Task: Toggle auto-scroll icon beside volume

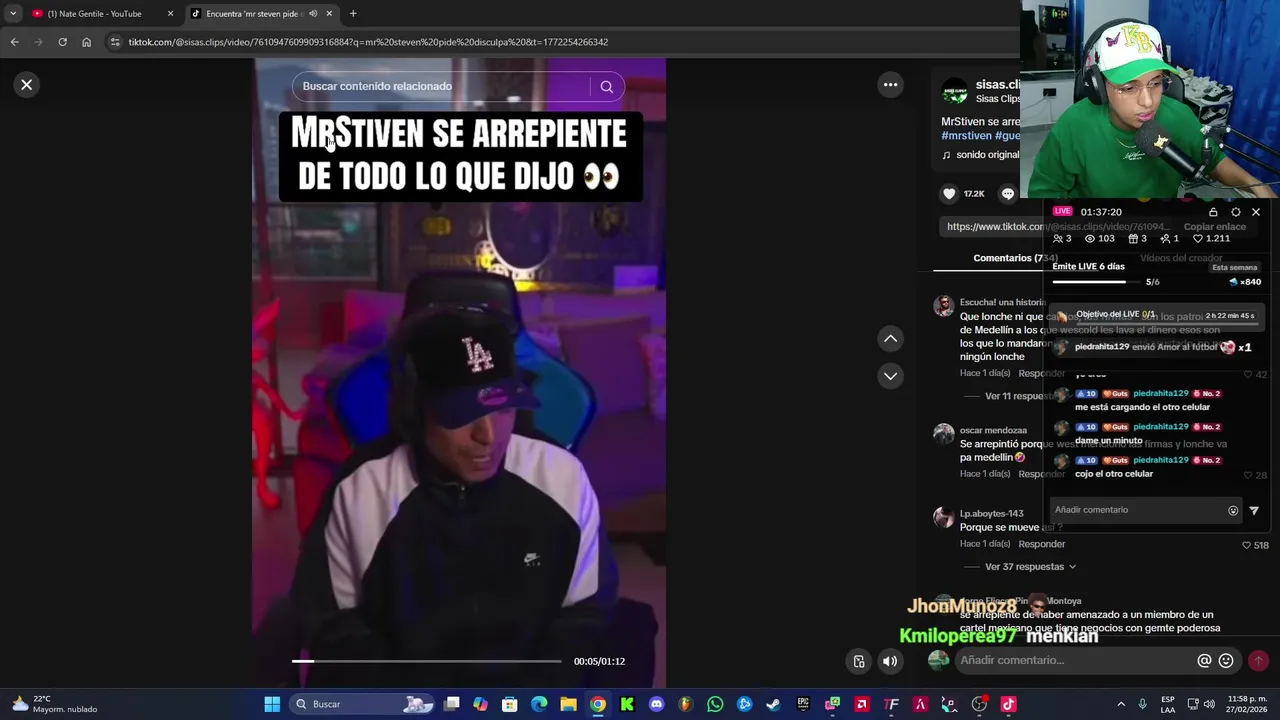Action: (x=859, y=661)
